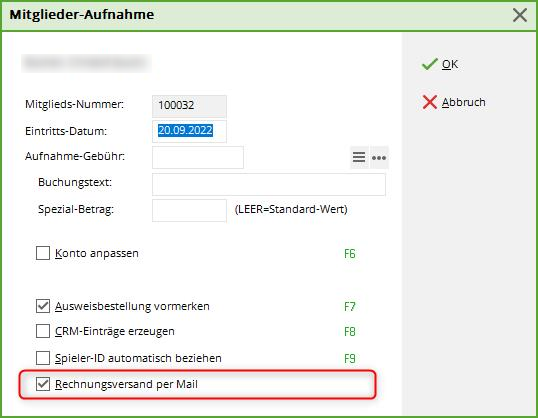Cancel using the red X Abbruch
This screenshot has height=418, width=538.
(454, 102)
